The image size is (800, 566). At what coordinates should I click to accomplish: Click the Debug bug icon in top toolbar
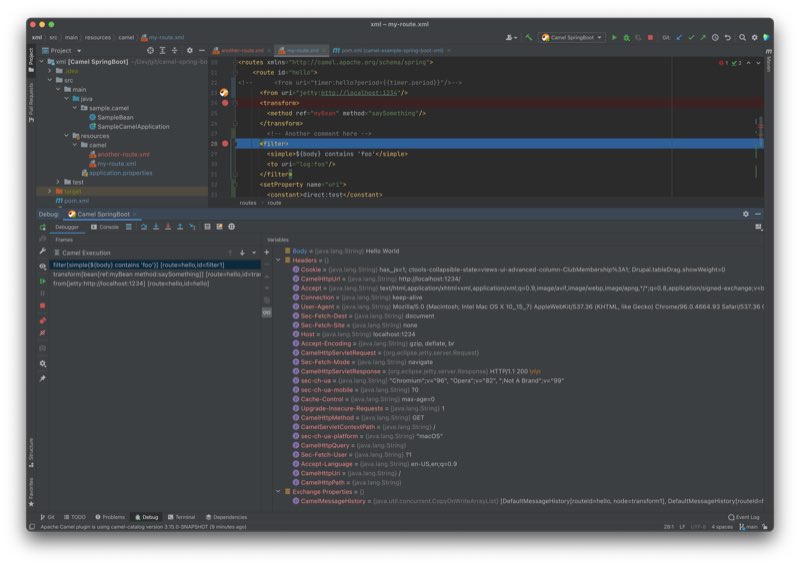coord(626,37)
